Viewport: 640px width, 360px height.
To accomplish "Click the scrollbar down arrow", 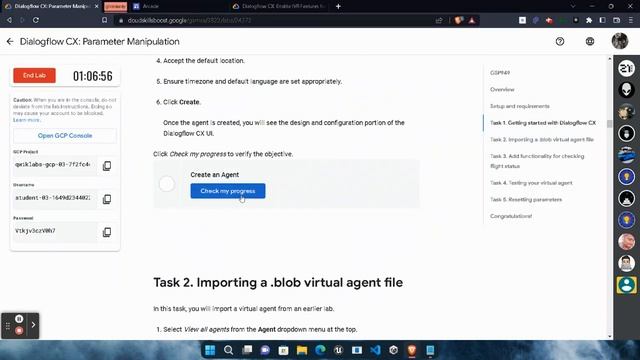I will click(610, 336).
